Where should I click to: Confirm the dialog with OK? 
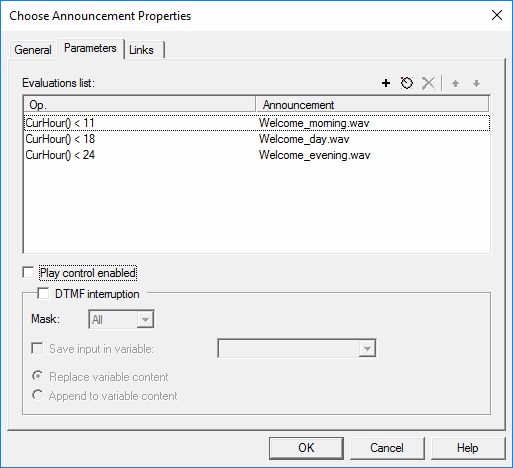point(306,448)
